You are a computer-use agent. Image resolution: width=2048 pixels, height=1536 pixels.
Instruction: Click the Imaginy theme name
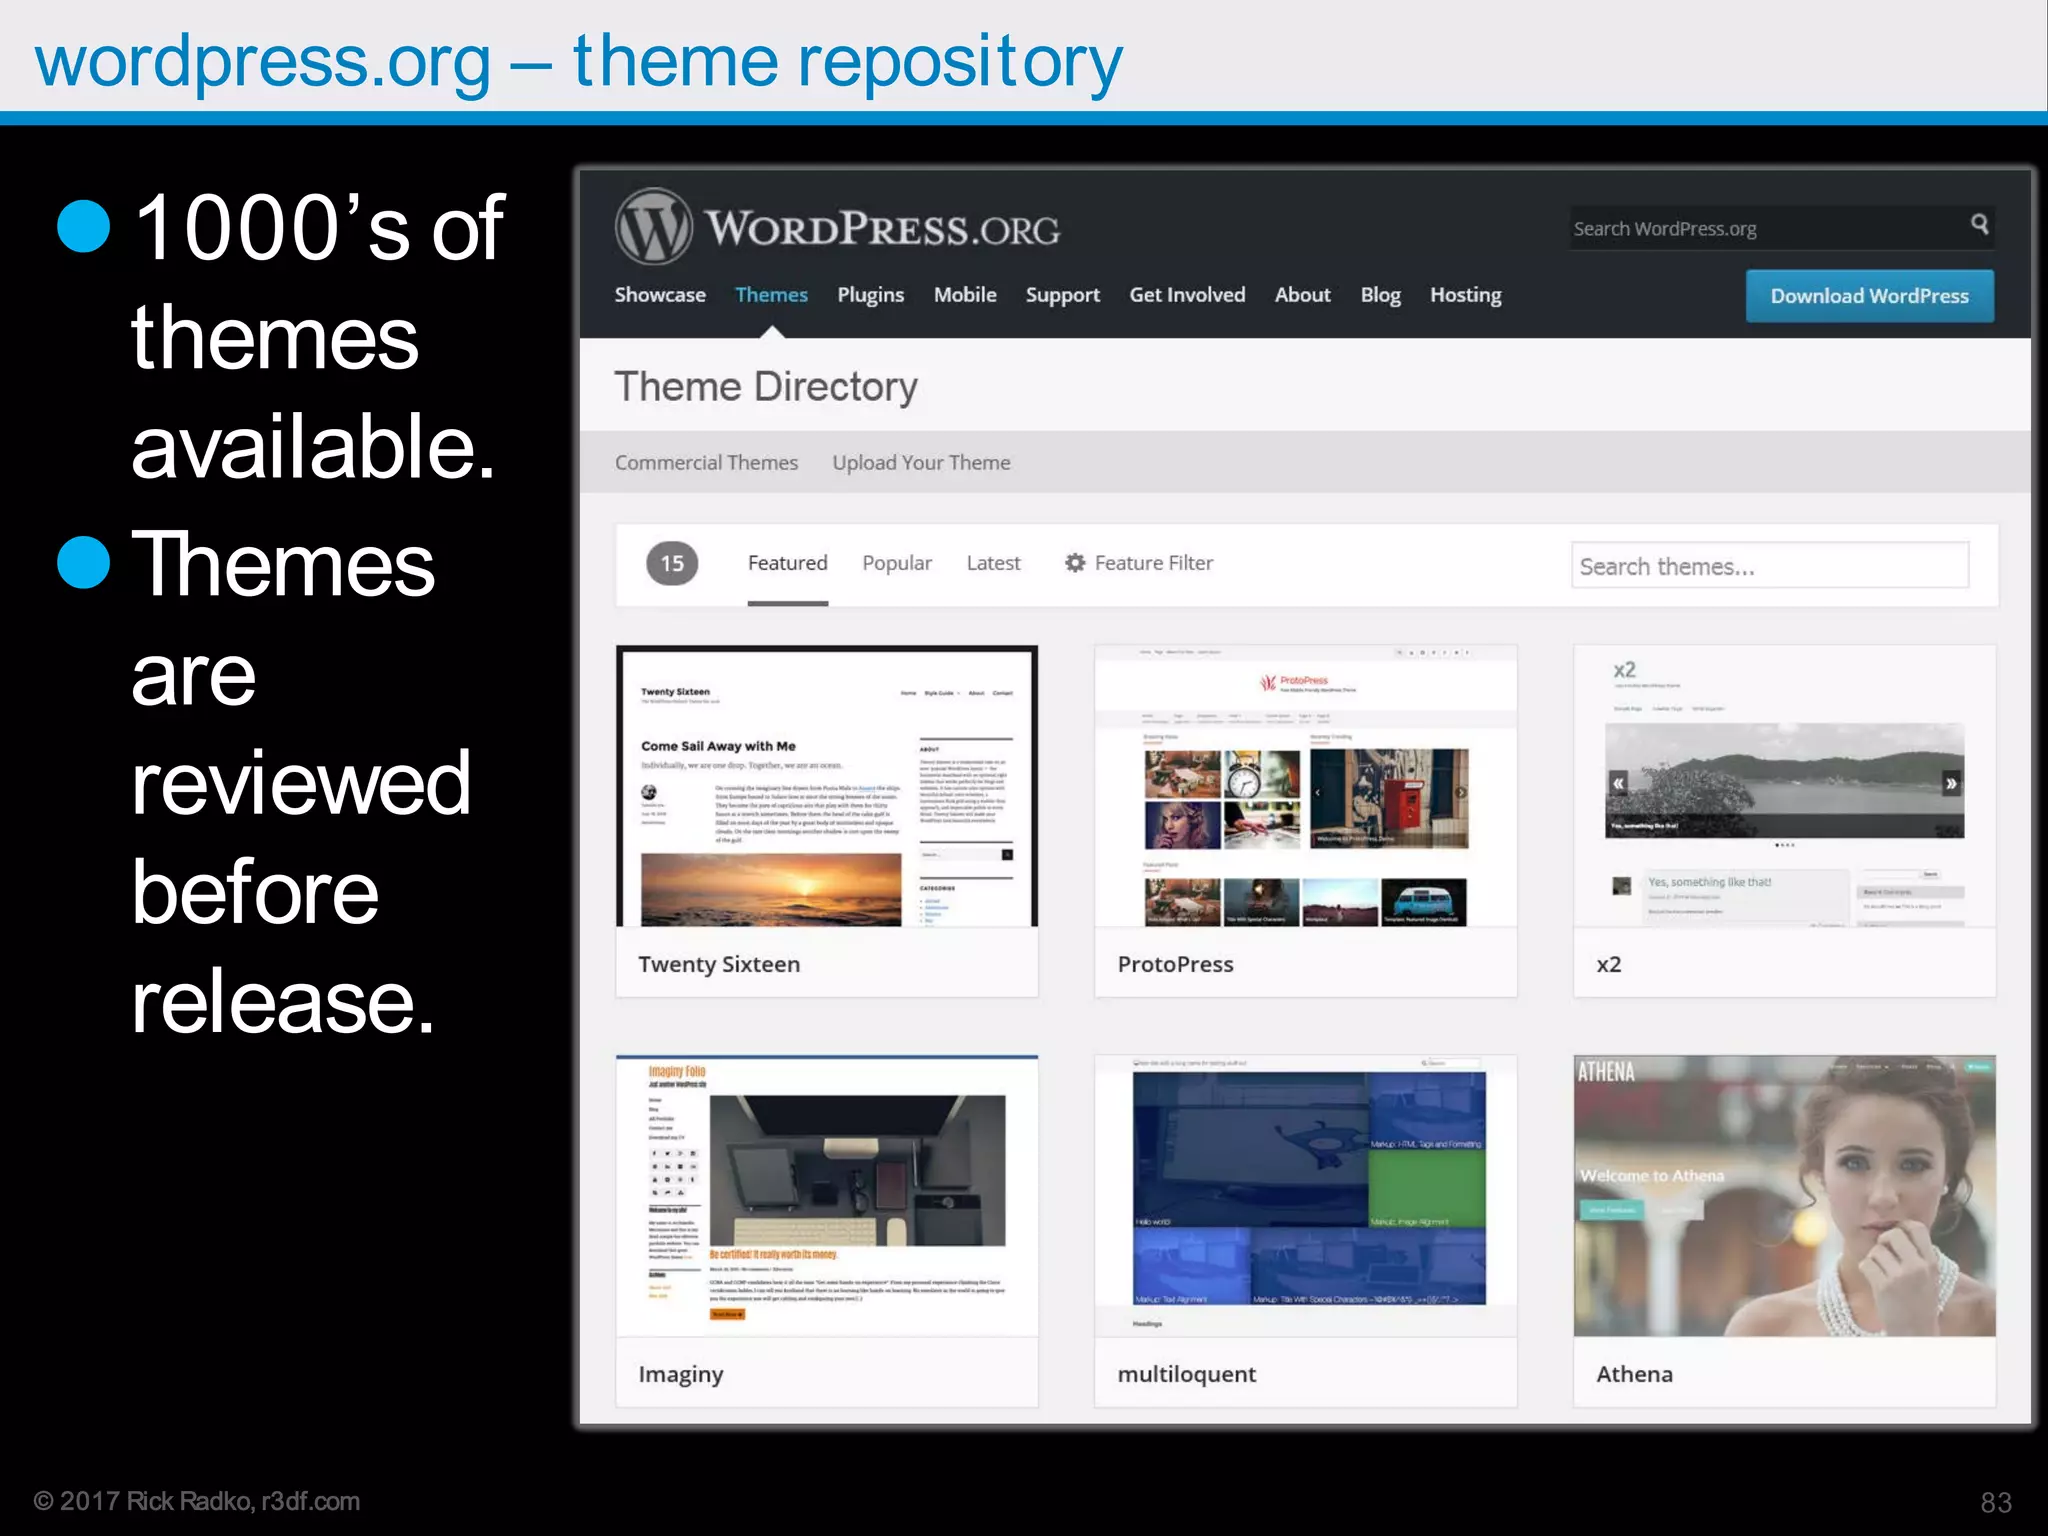(680, 1375)
